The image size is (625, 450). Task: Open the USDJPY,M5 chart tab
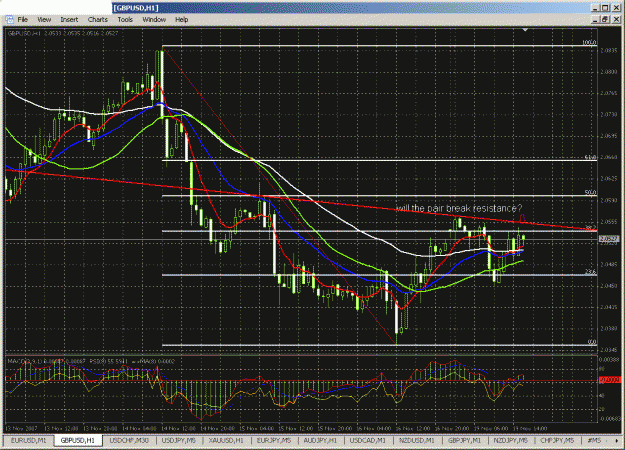coord(179,440)
